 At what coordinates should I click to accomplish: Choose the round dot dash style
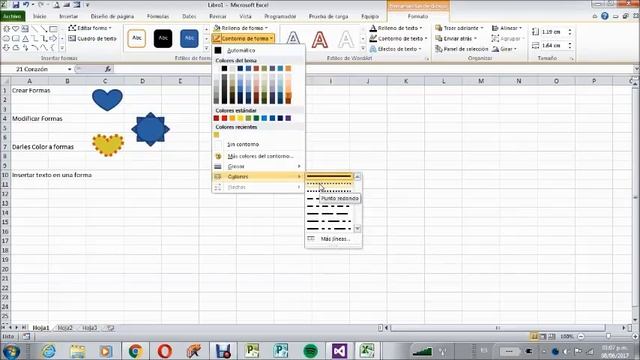point(329,184)
